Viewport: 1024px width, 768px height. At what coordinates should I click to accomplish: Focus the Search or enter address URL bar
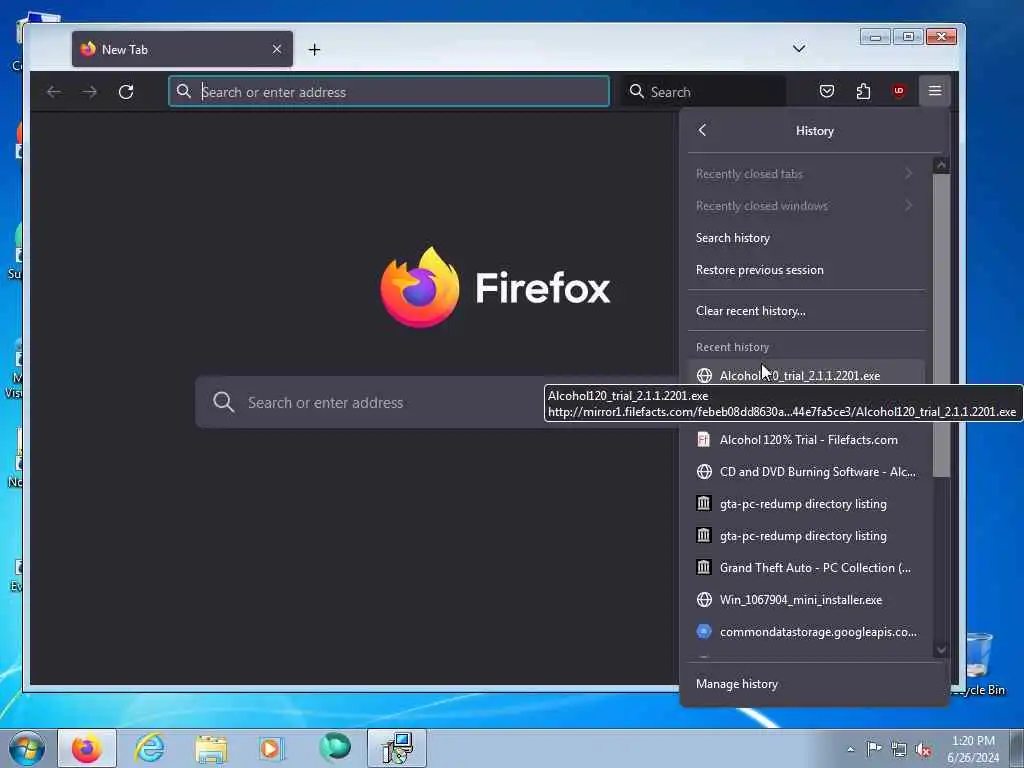[389, 91]
